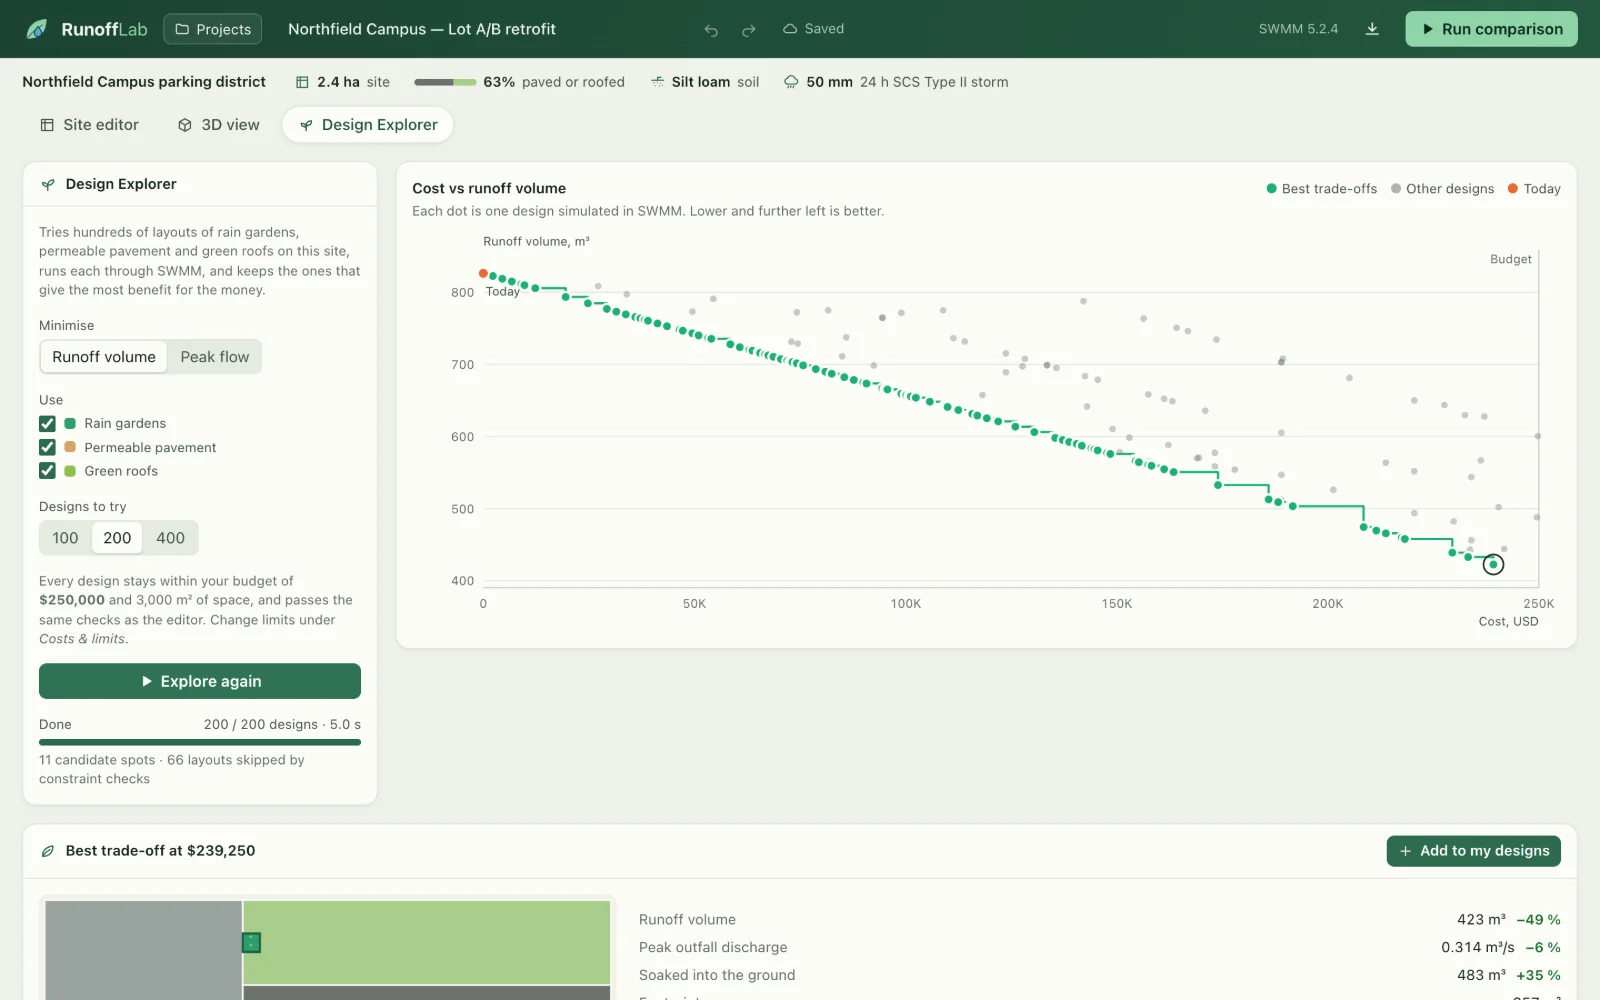Click the green roof area on site map
The image size is (1600, 1000).
pos(427,942)
